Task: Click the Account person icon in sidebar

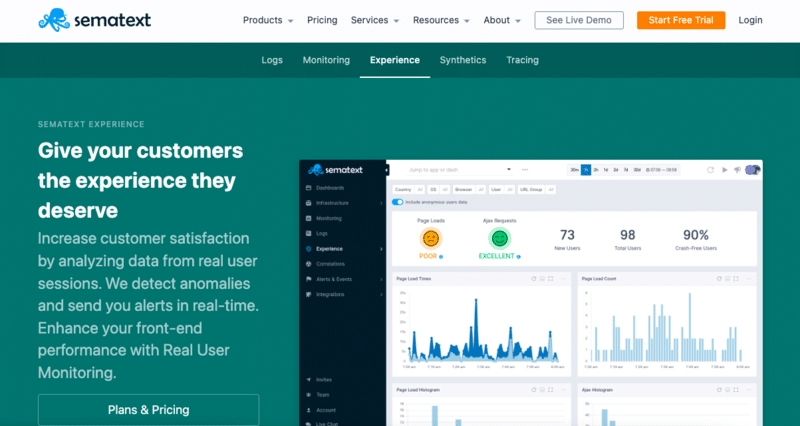Action: coord(308,410)
